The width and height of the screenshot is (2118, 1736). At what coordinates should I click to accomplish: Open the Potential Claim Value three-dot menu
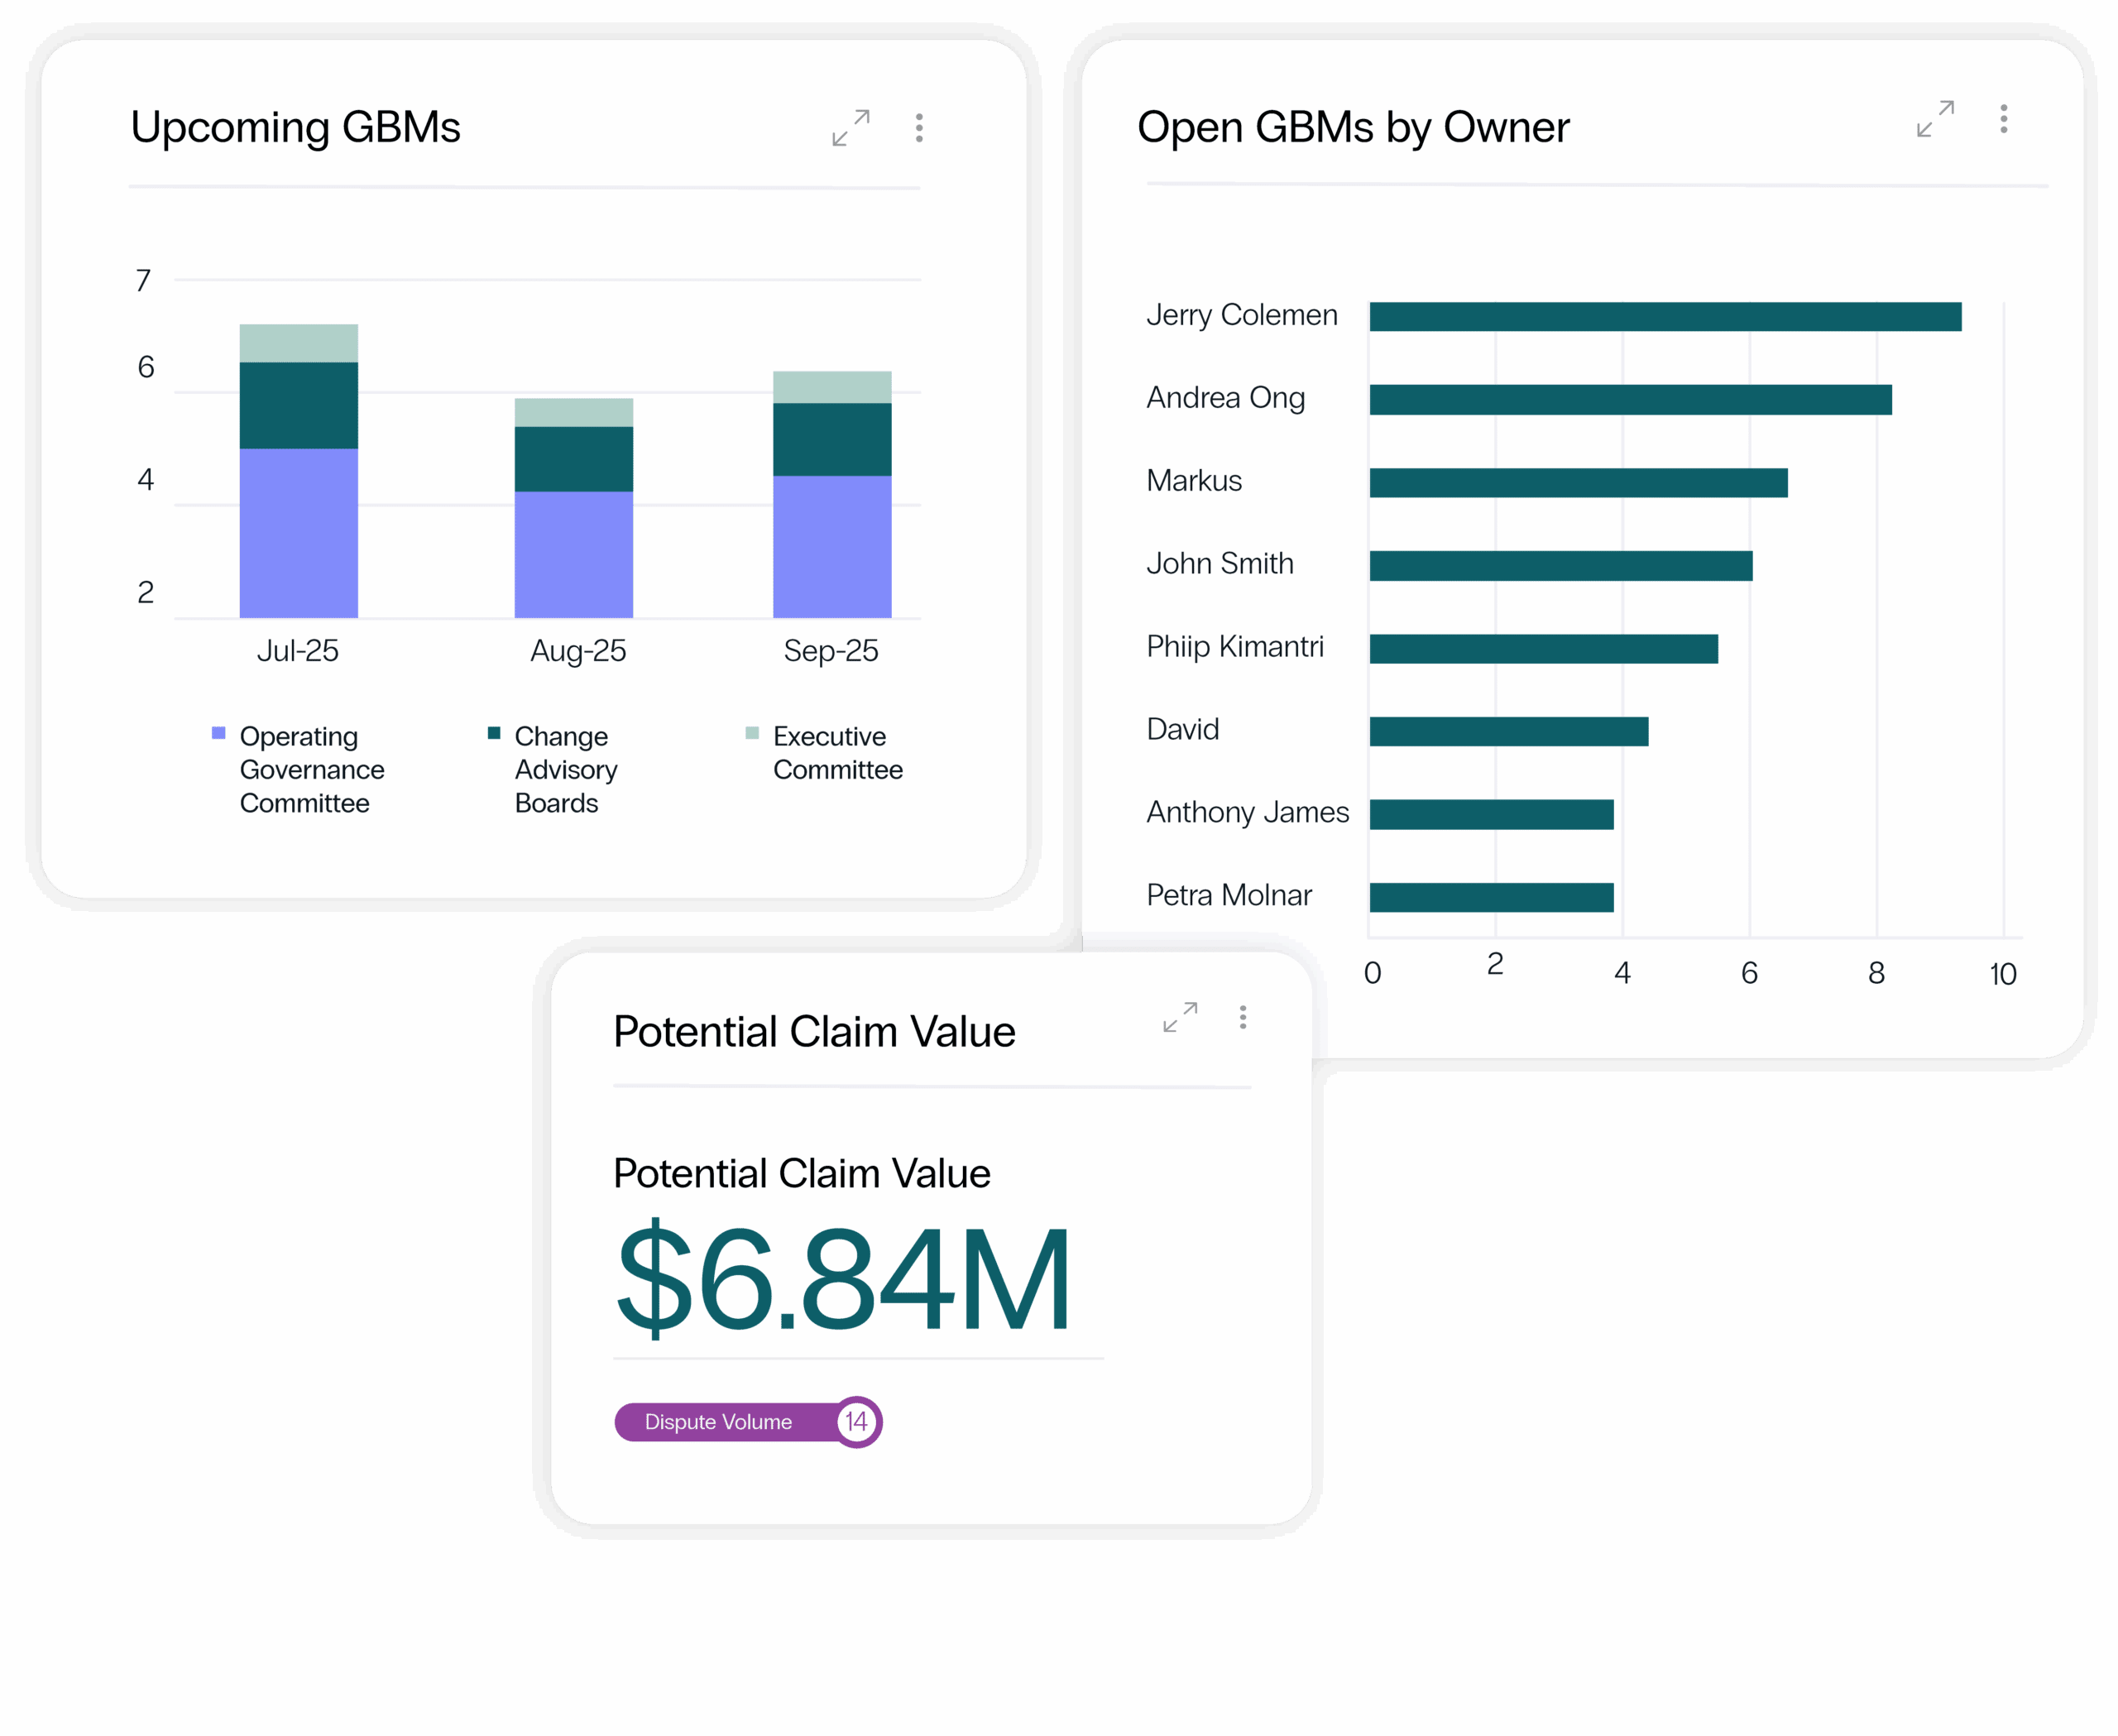pos(1243,1017)
